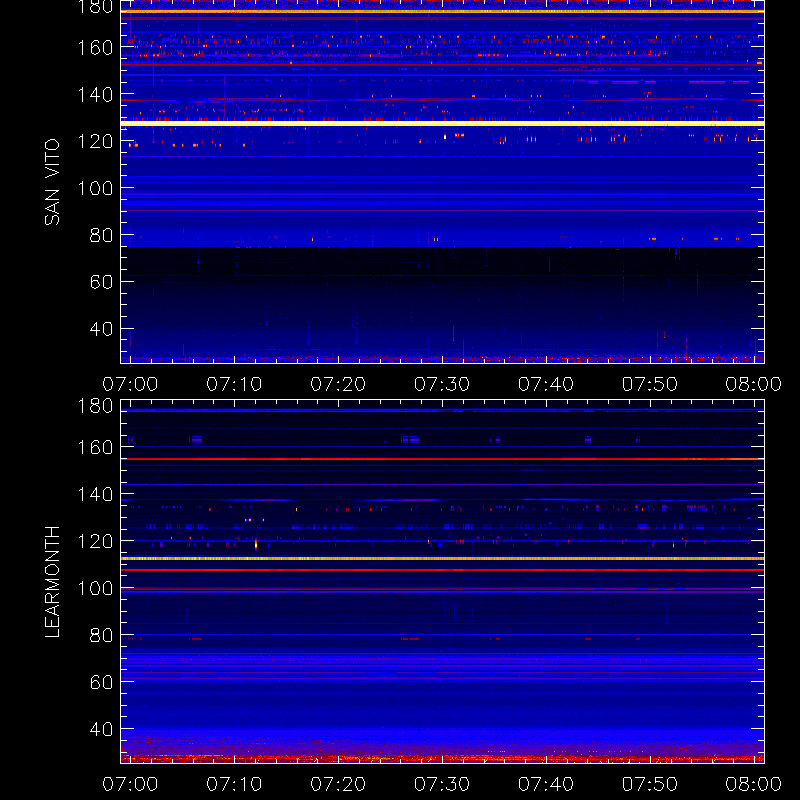Click 07:00 time label under SAN VITO plot
Screen dimensions: 800x800
click(130, 384)
